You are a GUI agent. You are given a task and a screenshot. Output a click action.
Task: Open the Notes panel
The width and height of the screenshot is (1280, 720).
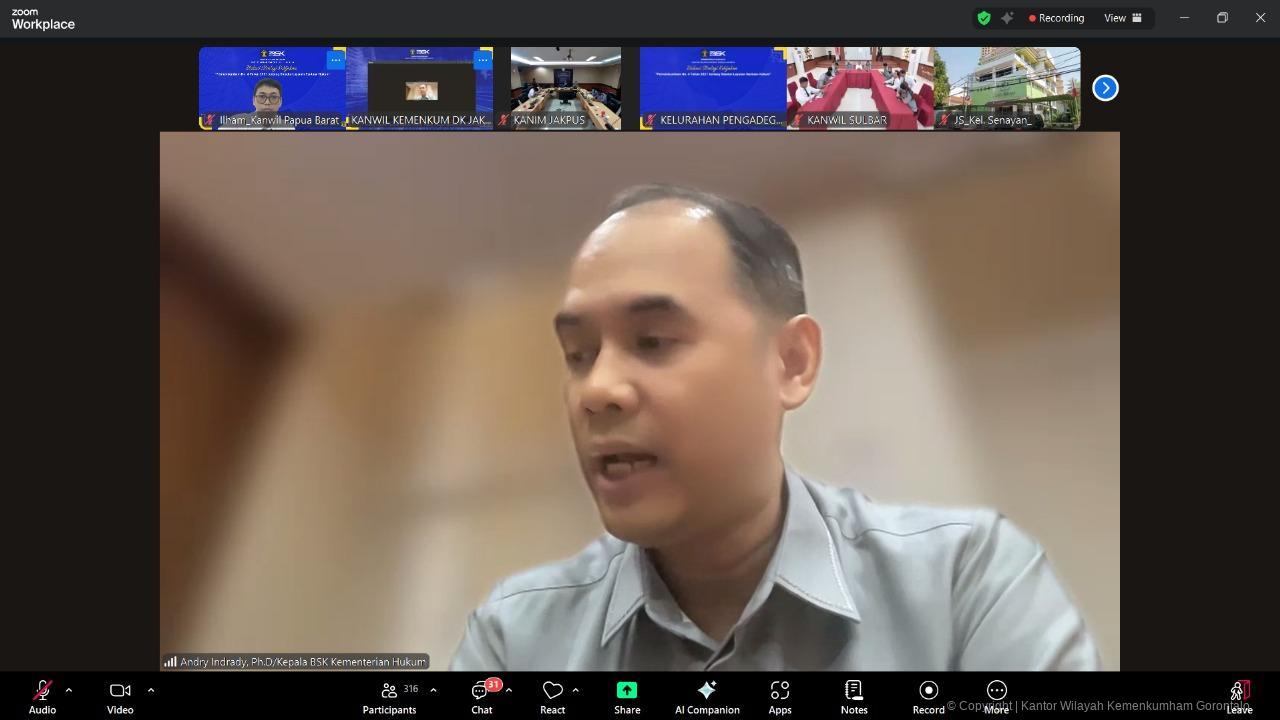[854, 696]
